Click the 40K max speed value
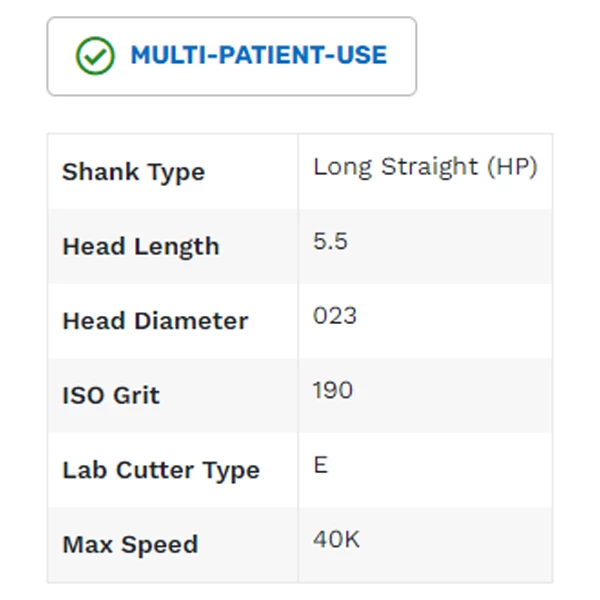The height and width of the screenshot is (600, 600). (x=336, y=539)
